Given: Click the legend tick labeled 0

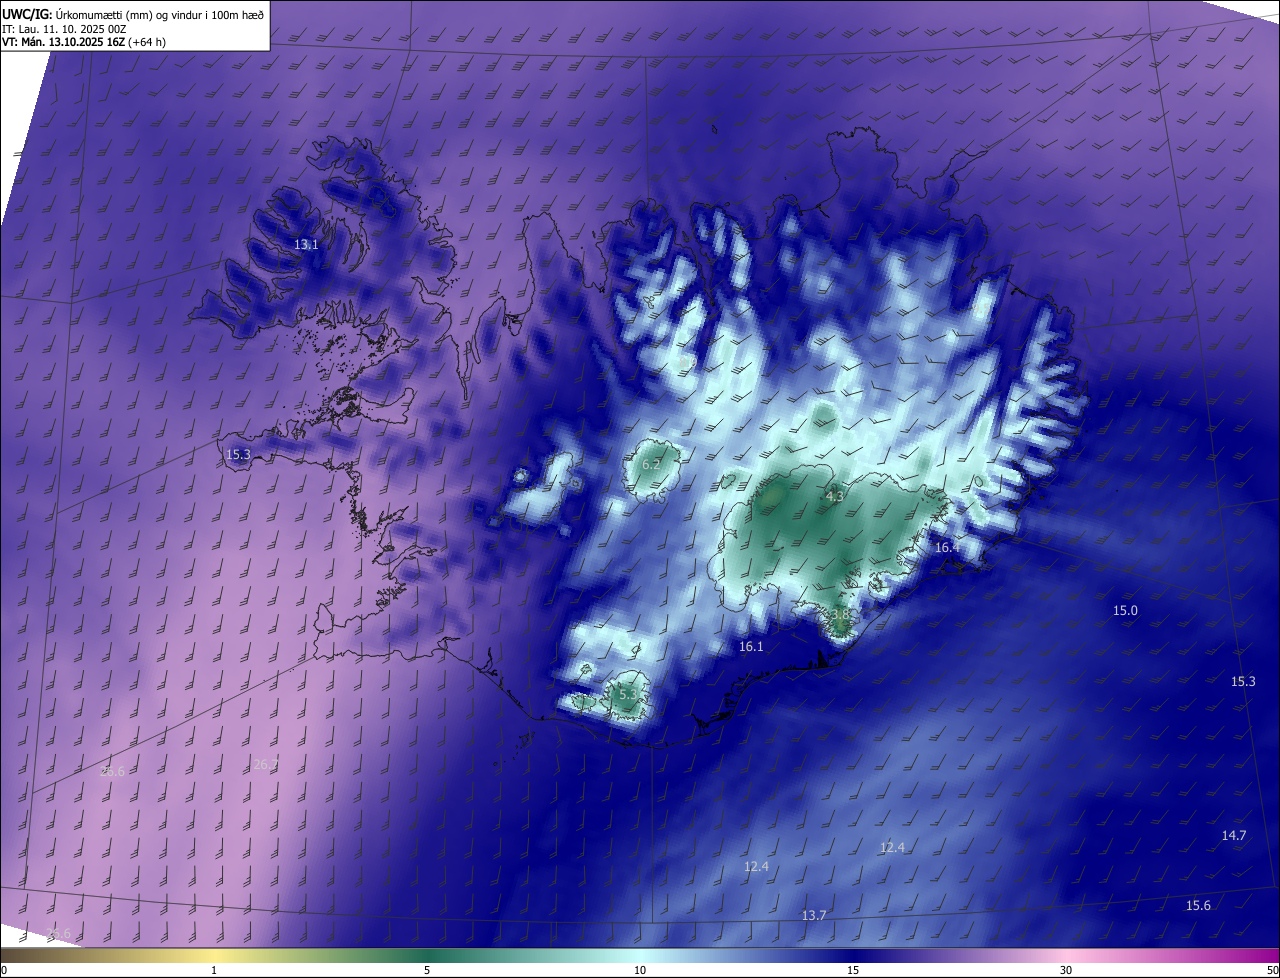Looking at the screenshot, I should pos(4,970).
